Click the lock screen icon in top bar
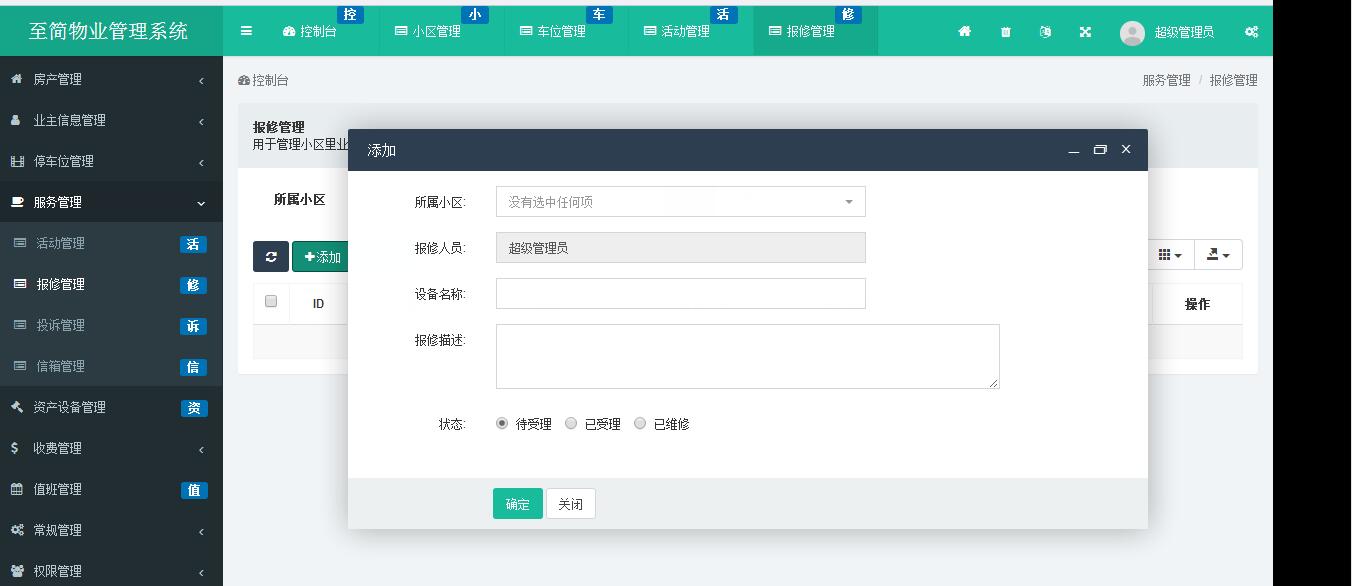 point(1044,32)
